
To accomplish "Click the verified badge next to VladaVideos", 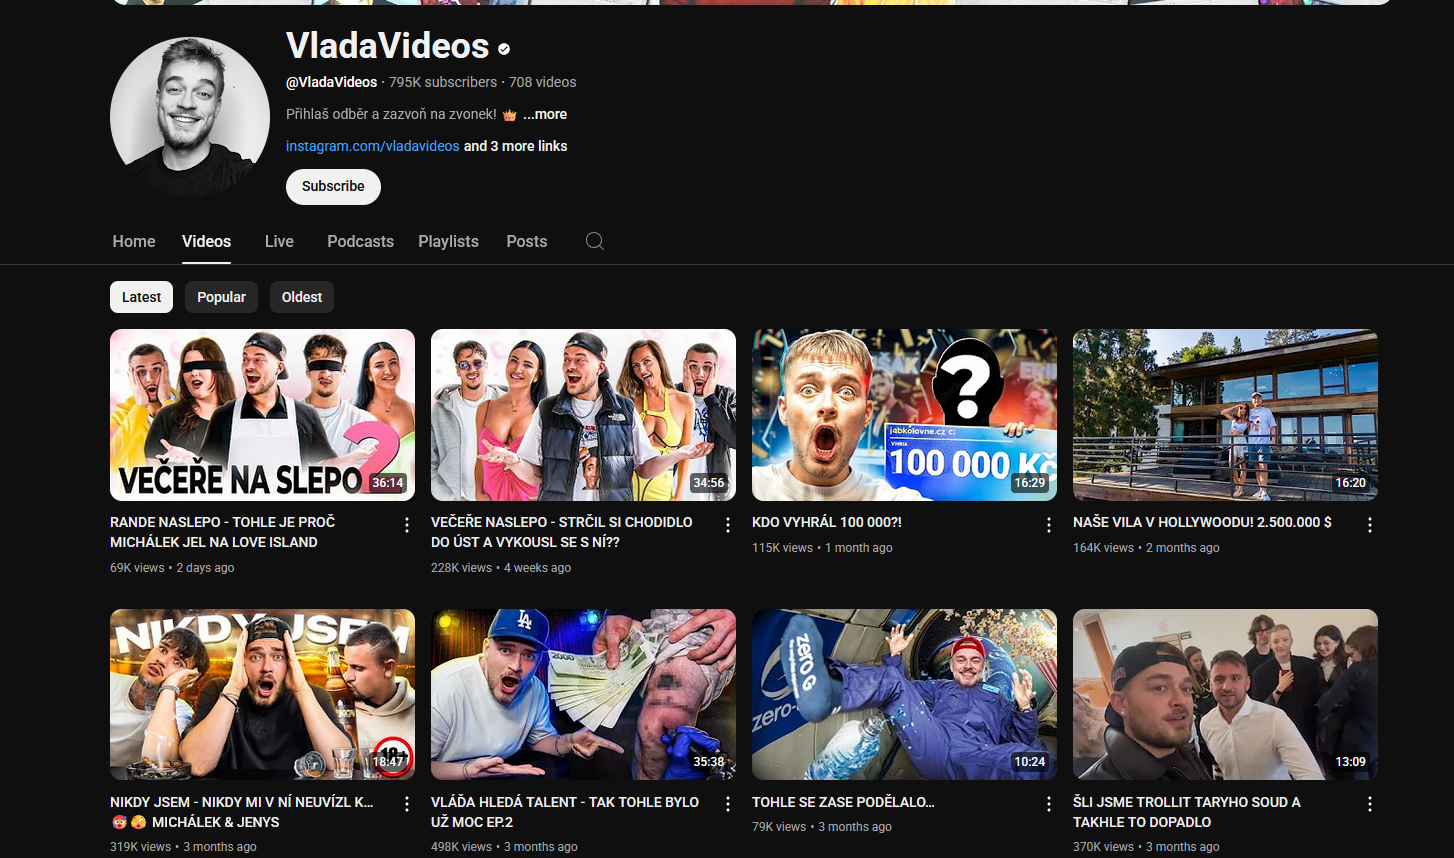I will pyautogui.click(x=504, y=49).
